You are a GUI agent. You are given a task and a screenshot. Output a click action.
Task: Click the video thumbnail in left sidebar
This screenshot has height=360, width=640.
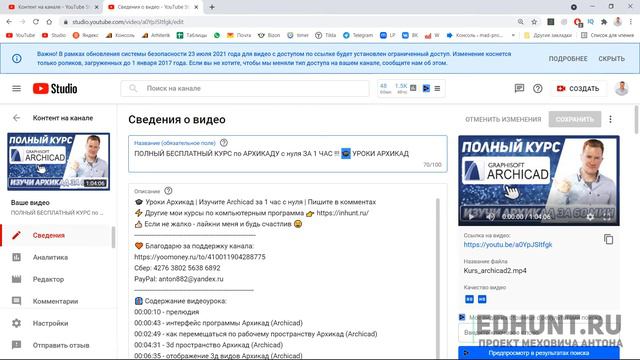(x=58, y=162)
